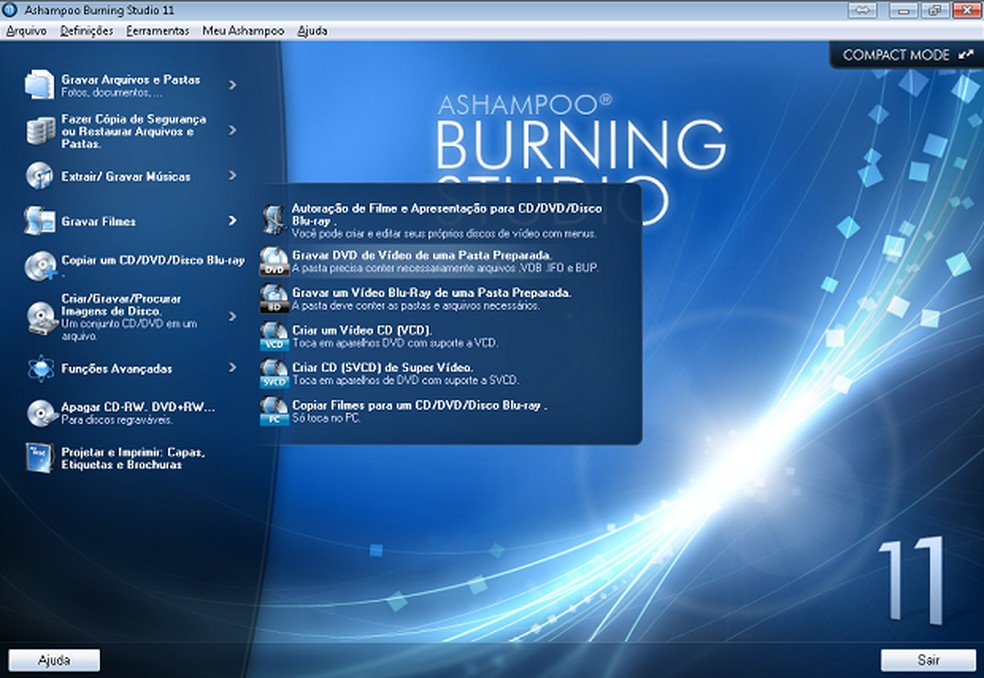Click the Projetar e Imprimir capas icon

pos(40,458)
